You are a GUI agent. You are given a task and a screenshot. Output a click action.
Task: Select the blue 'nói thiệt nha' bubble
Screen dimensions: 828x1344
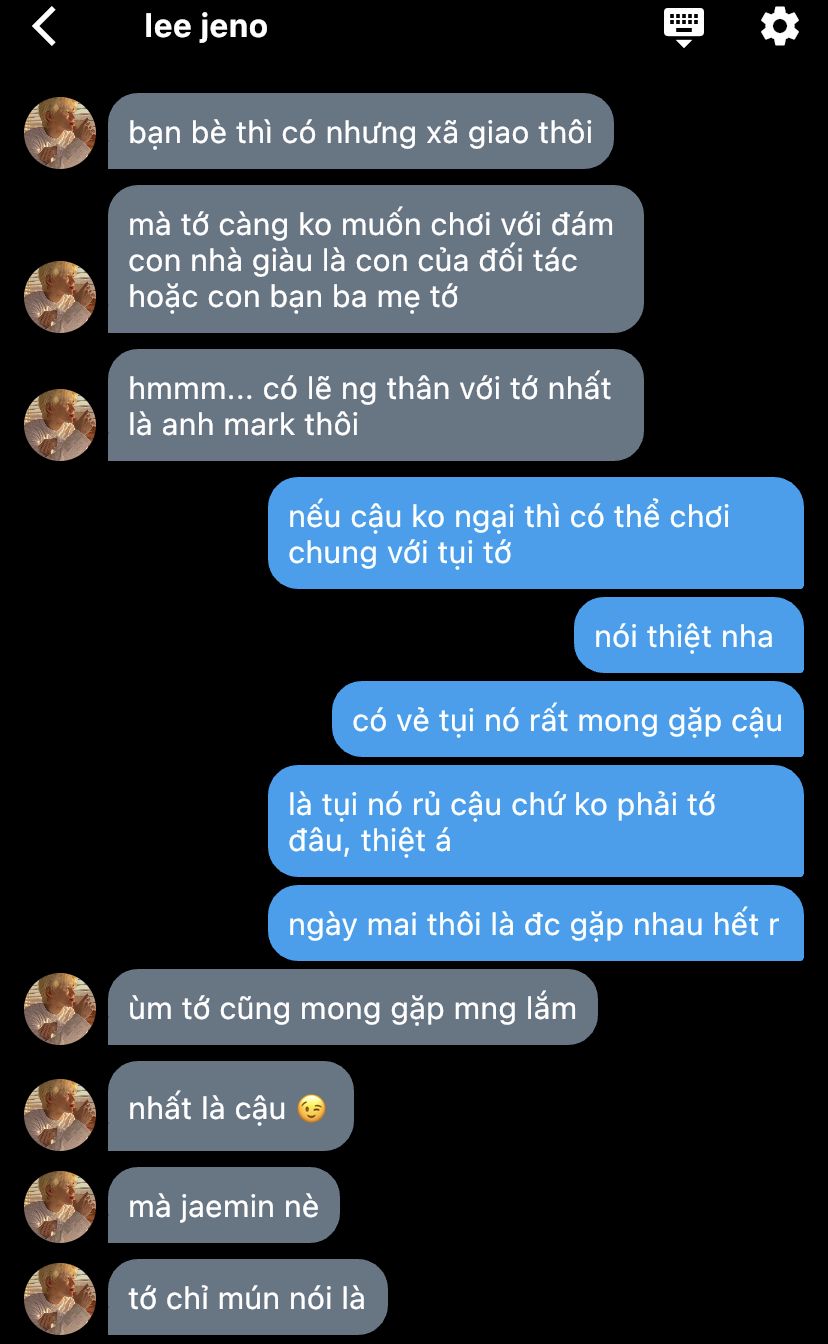tap(689, 635)
